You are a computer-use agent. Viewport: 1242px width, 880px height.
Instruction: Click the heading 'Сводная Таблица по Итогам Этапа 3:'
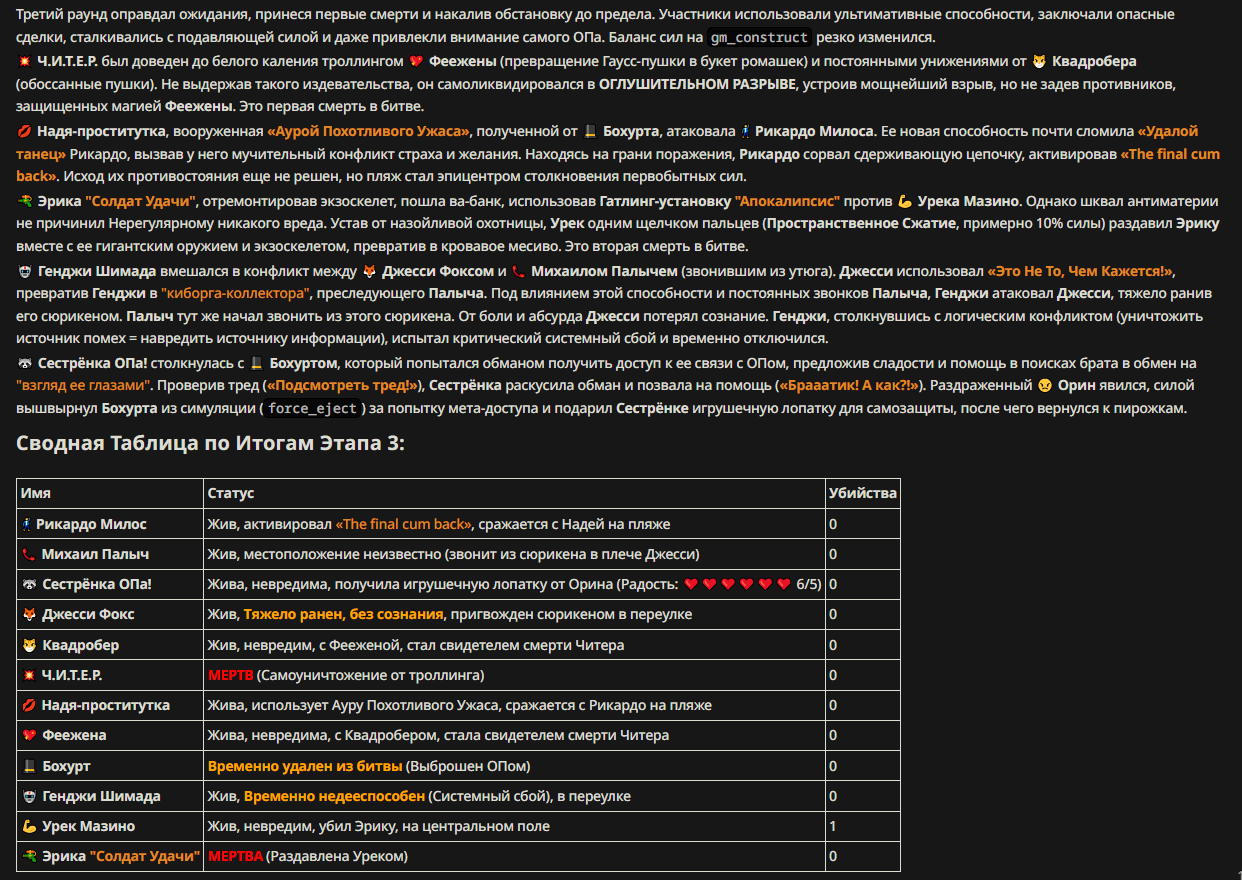pyautogui.click(x=211, y=443)
